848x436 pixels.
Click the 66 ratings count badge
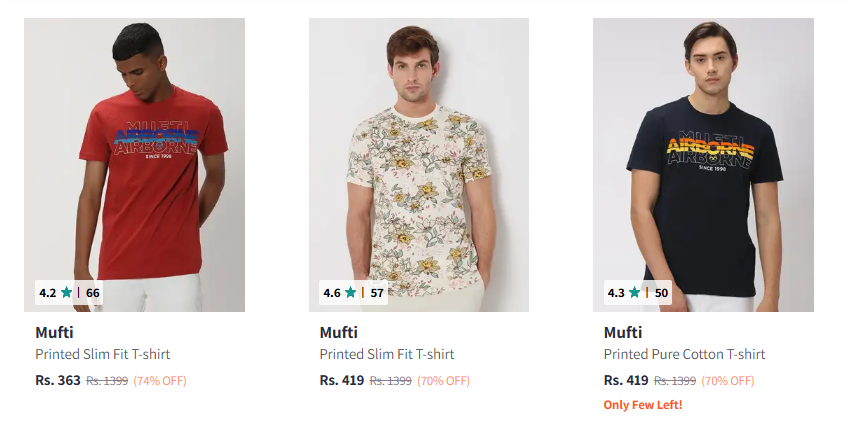(x=93, y=293)
